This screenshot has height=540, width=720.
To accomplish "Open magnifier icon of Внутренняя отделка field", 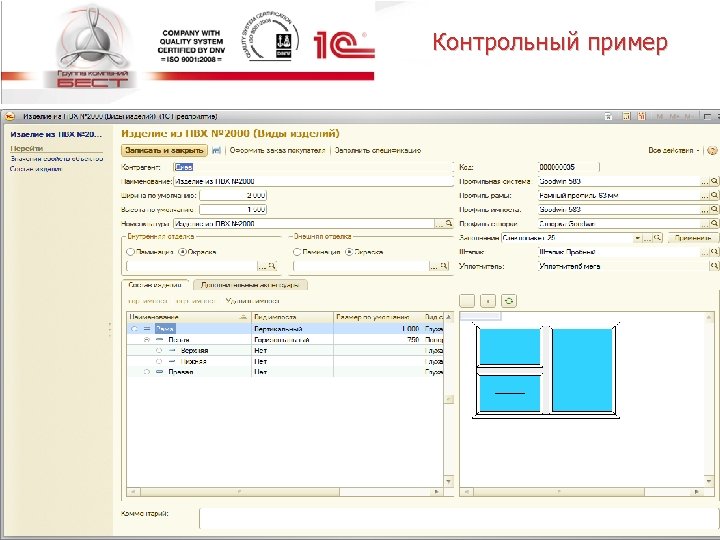I will [272, 266].
